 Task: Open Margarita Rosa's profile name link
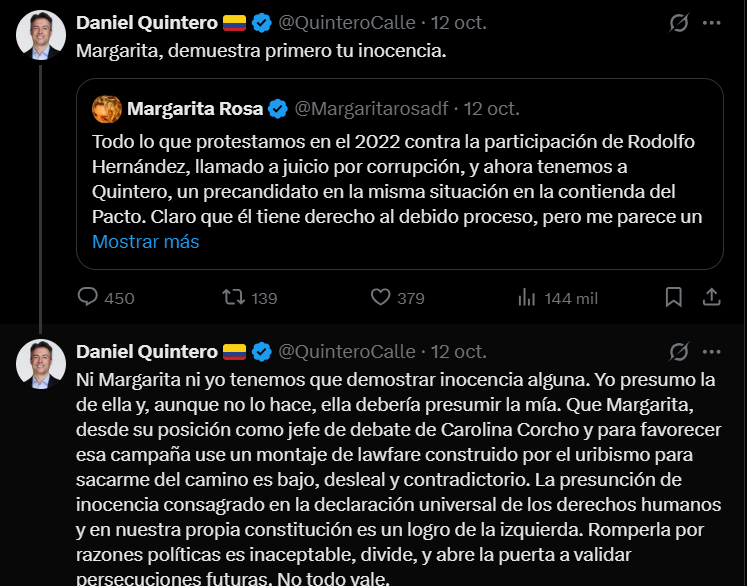194,108
